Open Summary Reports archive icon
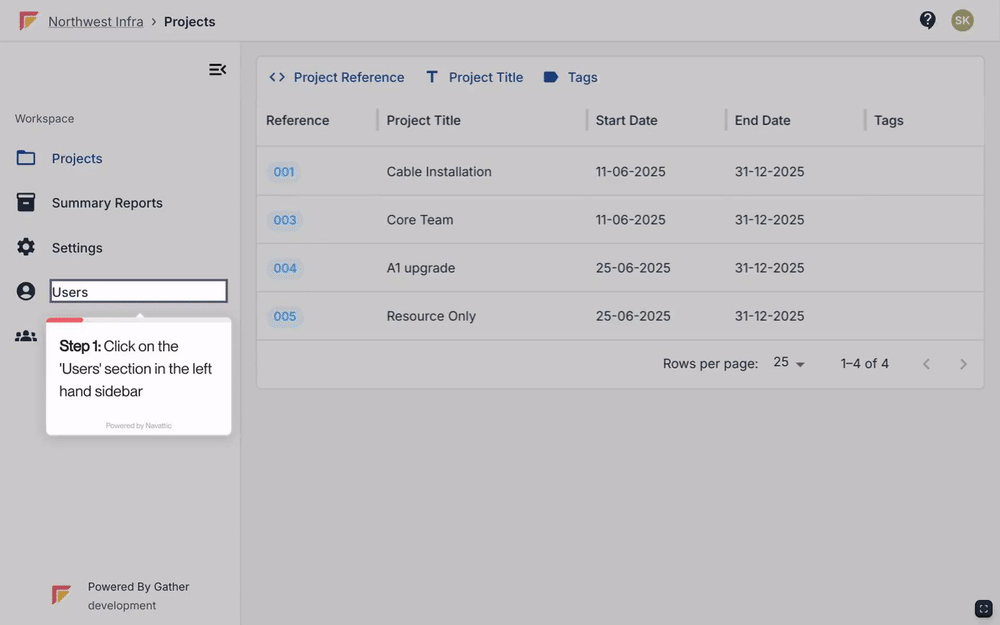This screenshot has width=1000, height=625. 26,202
